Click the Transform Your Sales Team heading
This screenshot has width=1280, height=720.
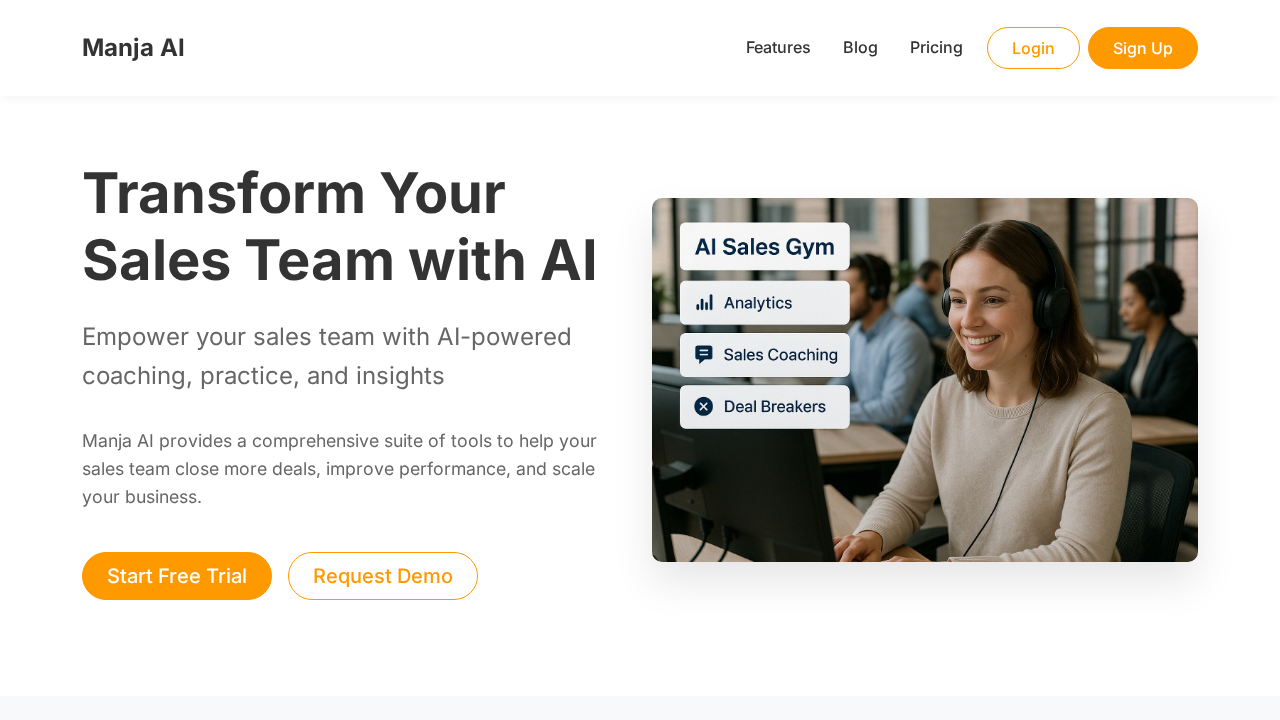[x=340, y=226]
